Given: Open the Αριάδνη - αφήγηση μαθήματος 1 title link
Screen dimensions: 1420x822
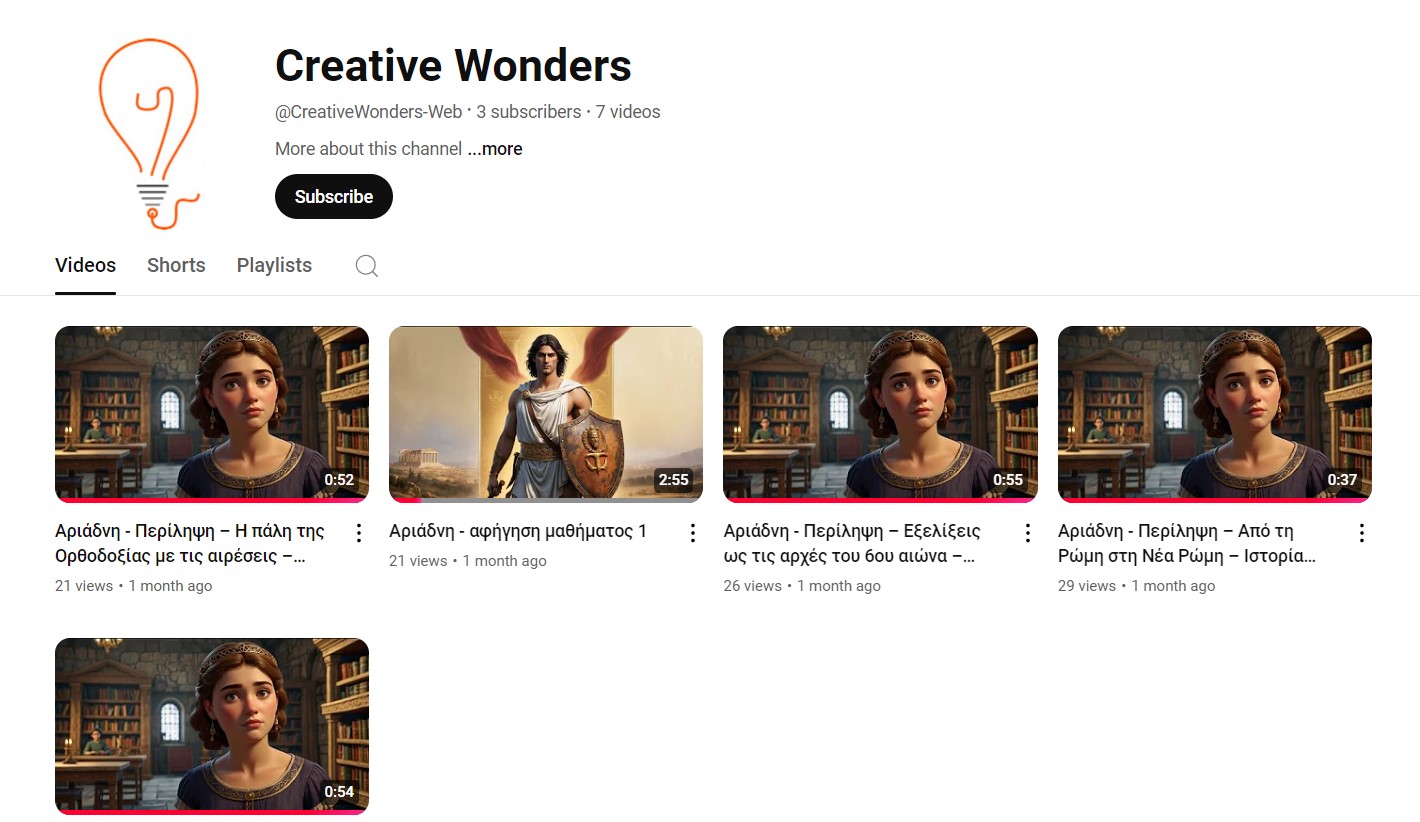Looking at the screenshot, I should pyautogui.click(x=517, y=531).
